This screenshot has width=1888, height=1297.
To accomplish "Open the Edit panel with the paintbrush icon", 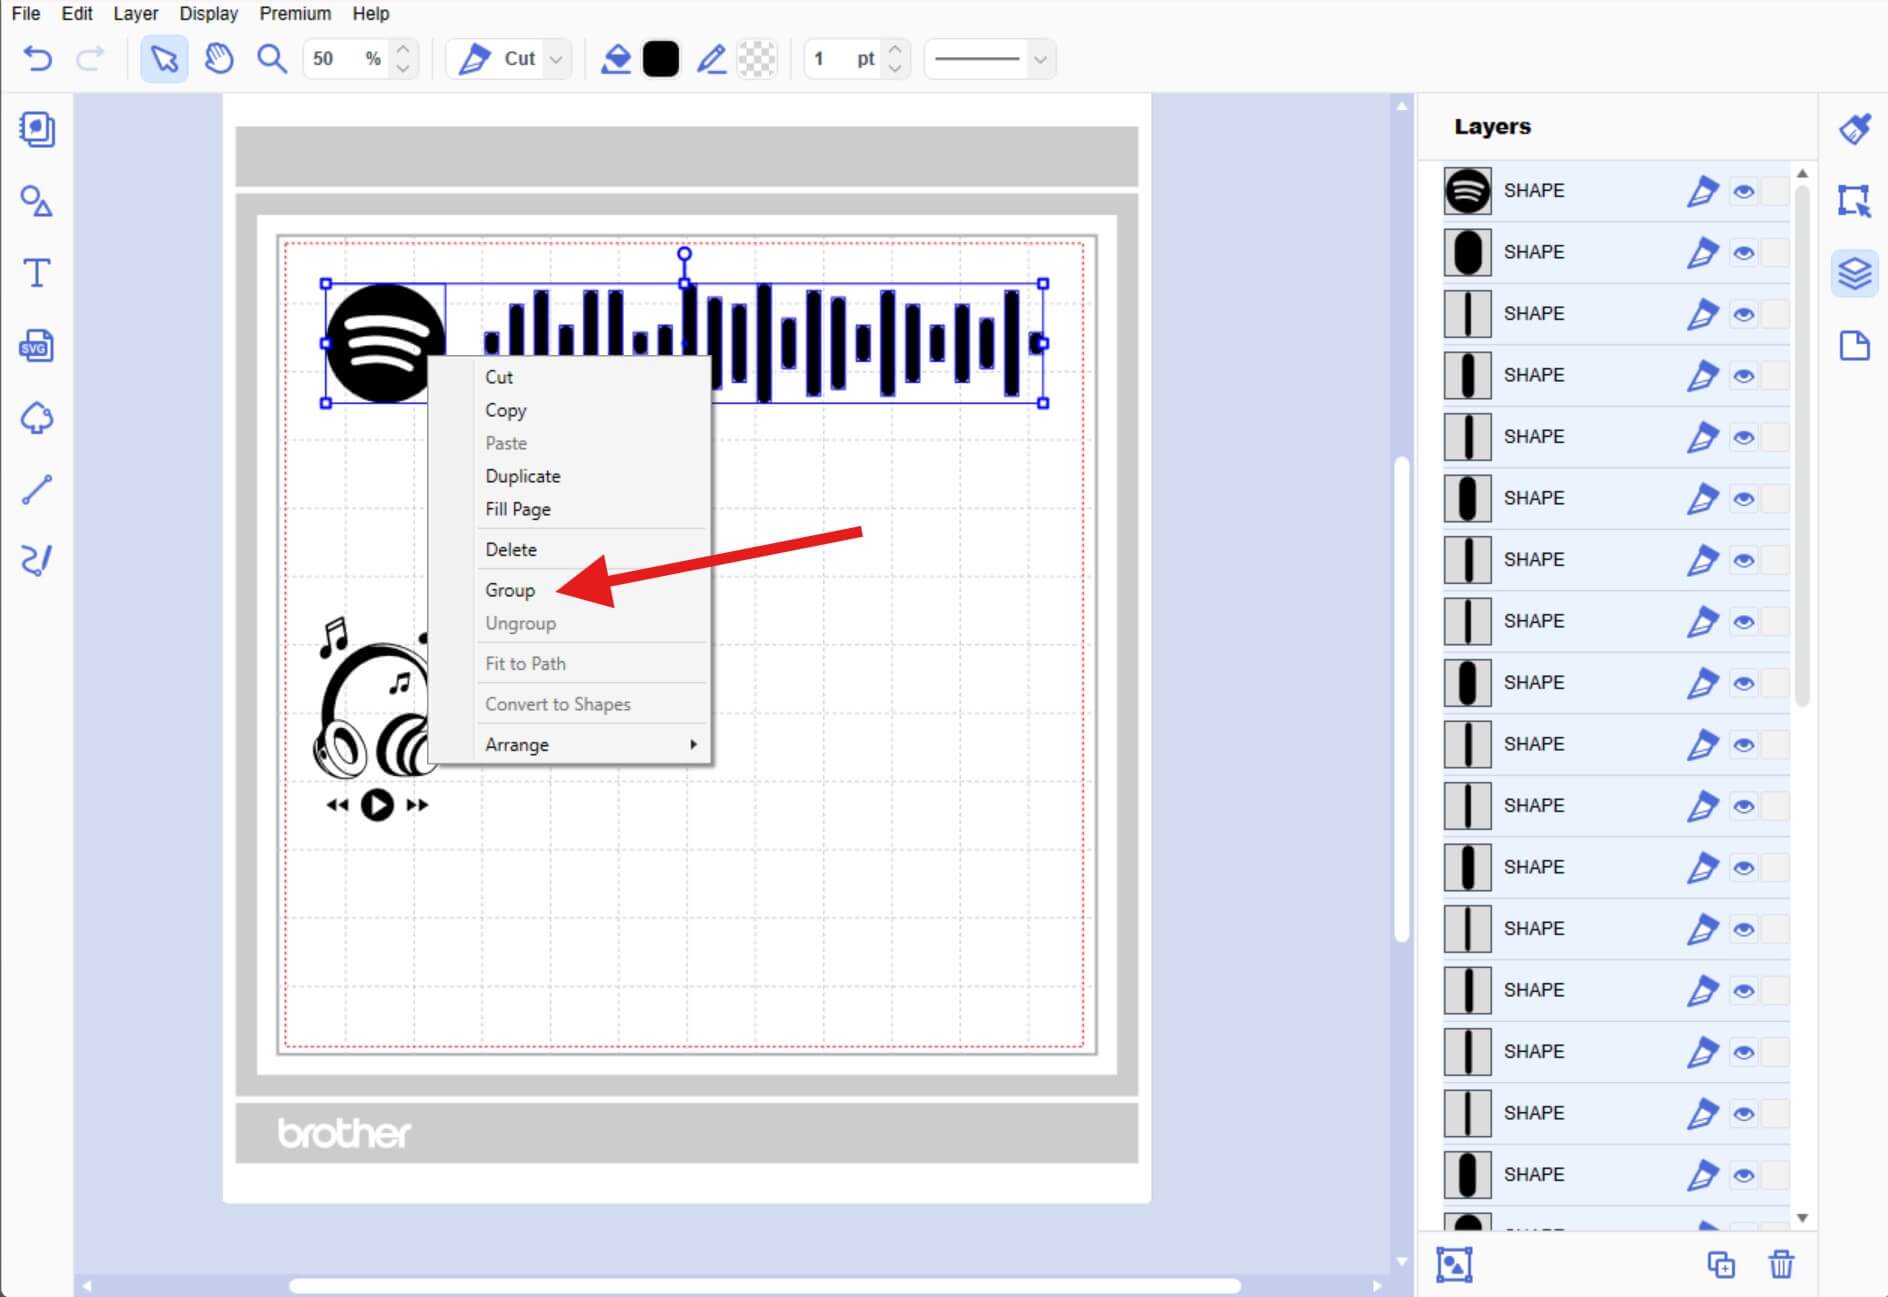I will click(1856, 128).
